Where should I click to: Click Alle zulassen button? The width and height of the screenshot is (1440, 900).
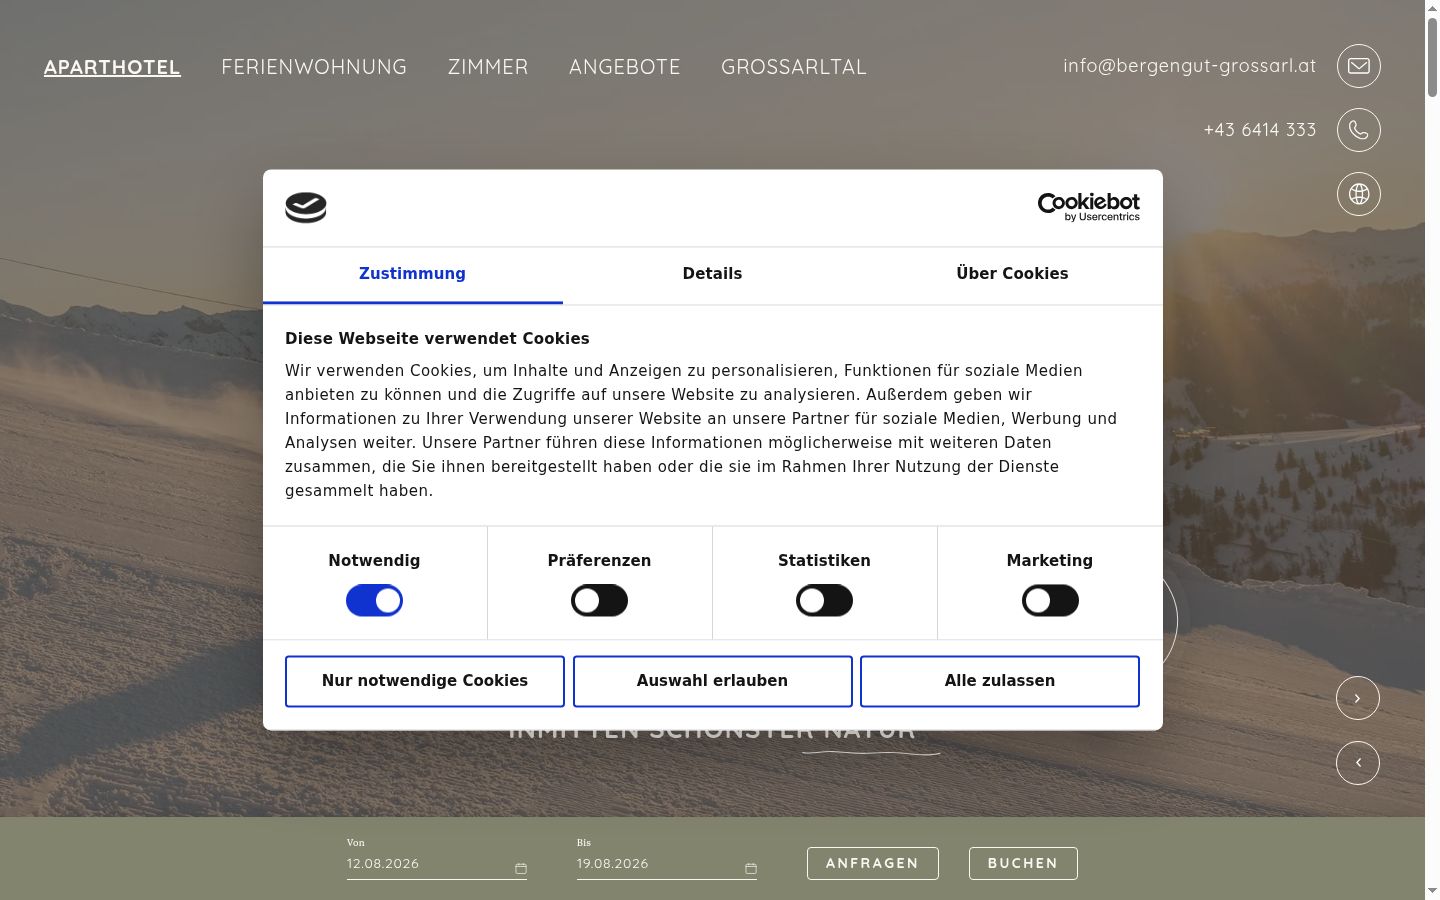[x=1000, y=681]
